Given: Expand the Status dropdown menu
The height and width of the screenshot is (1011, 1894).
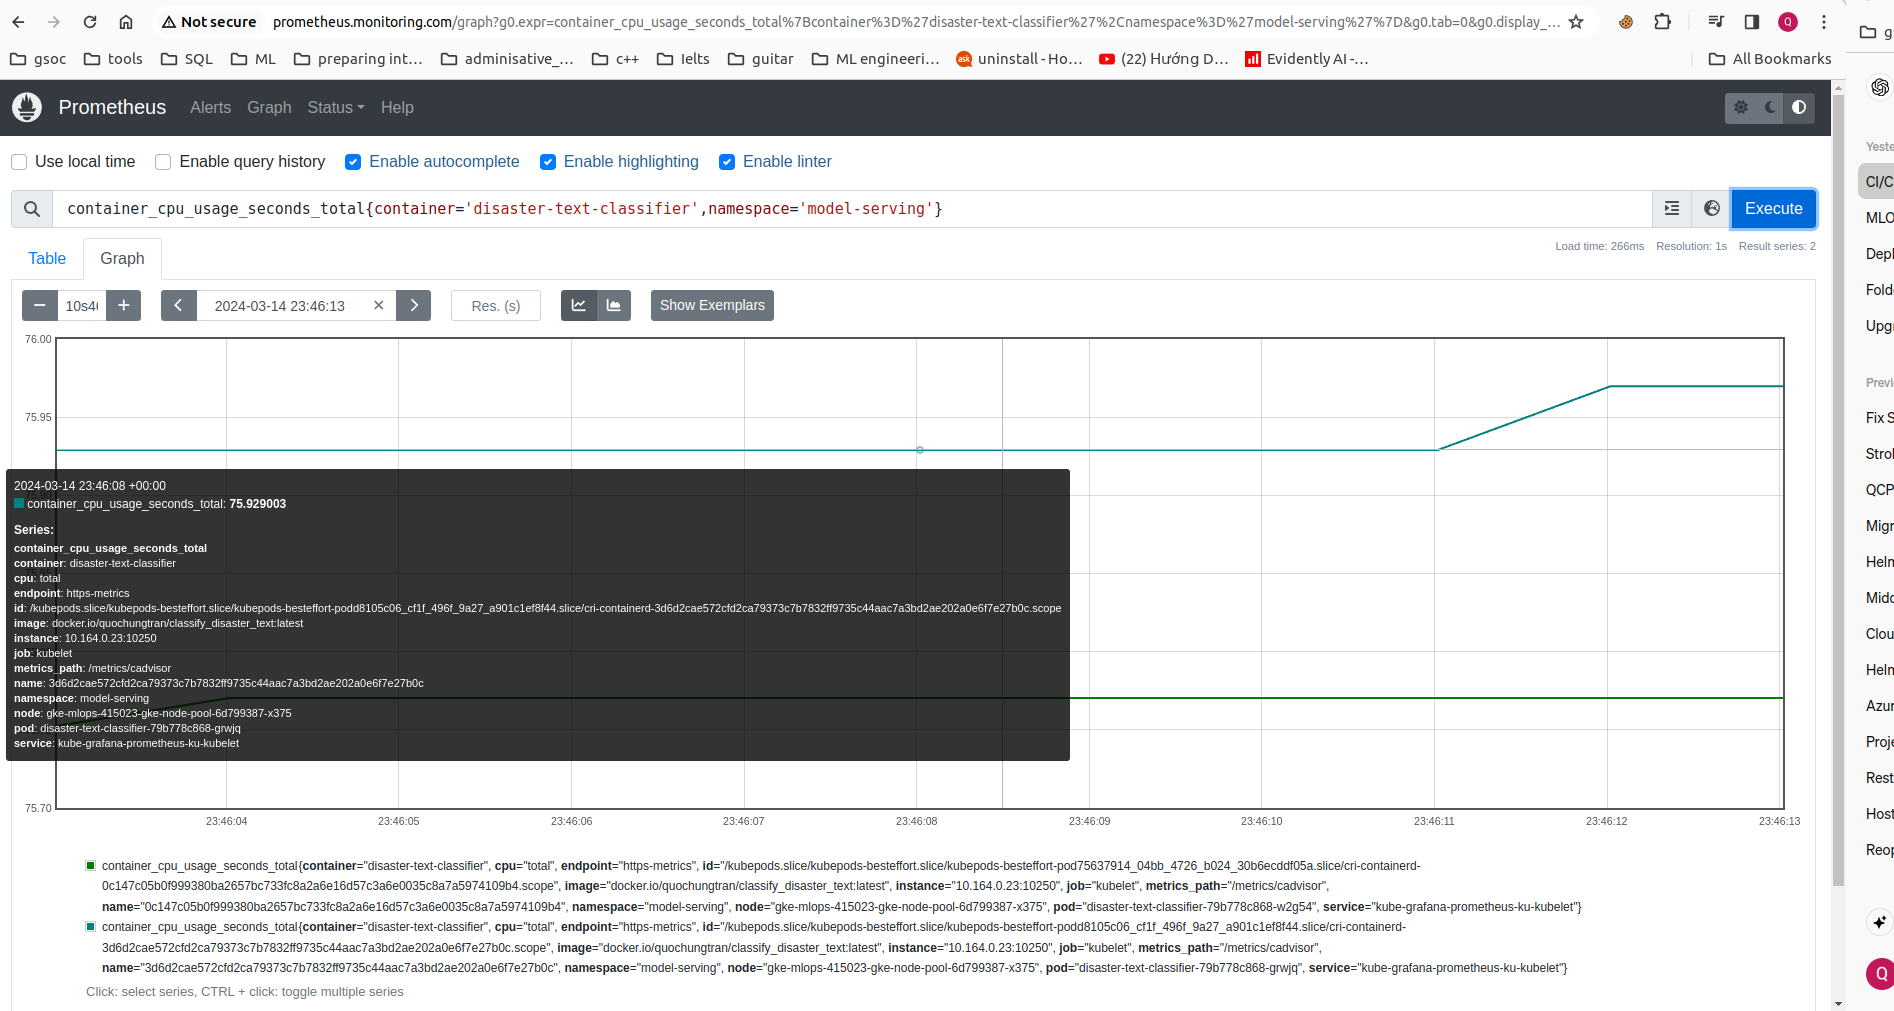Looking at the screenshot, I should [x=336, y=107].
